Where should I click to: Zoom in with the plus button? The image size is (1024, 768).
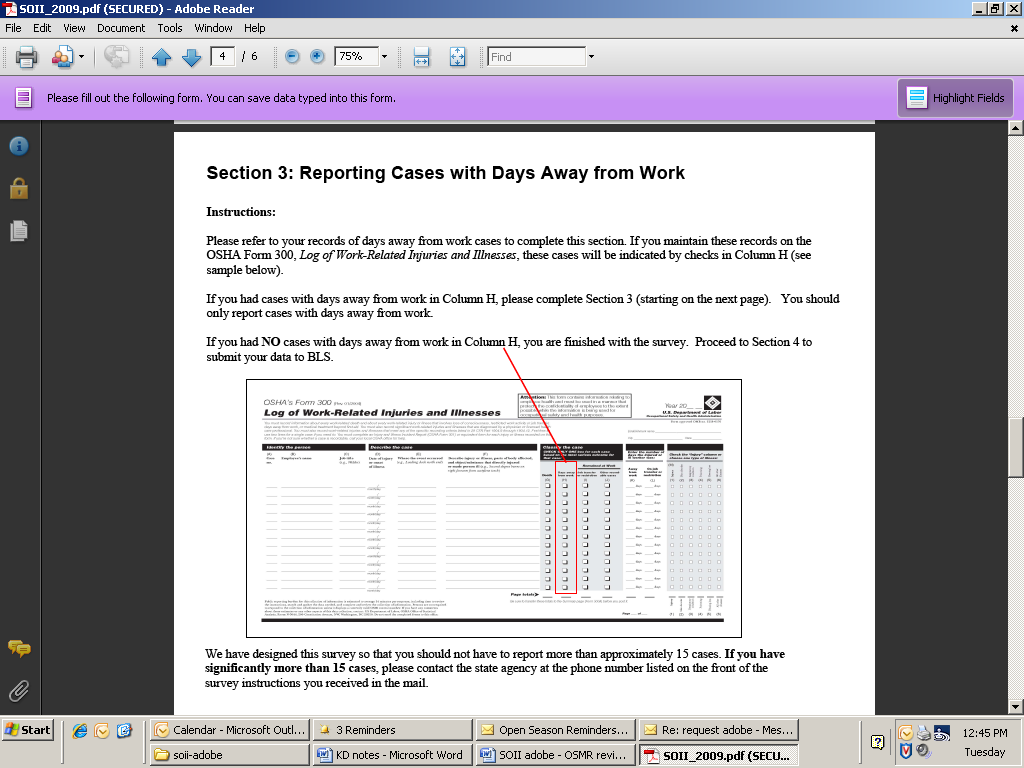pos(317,57)
